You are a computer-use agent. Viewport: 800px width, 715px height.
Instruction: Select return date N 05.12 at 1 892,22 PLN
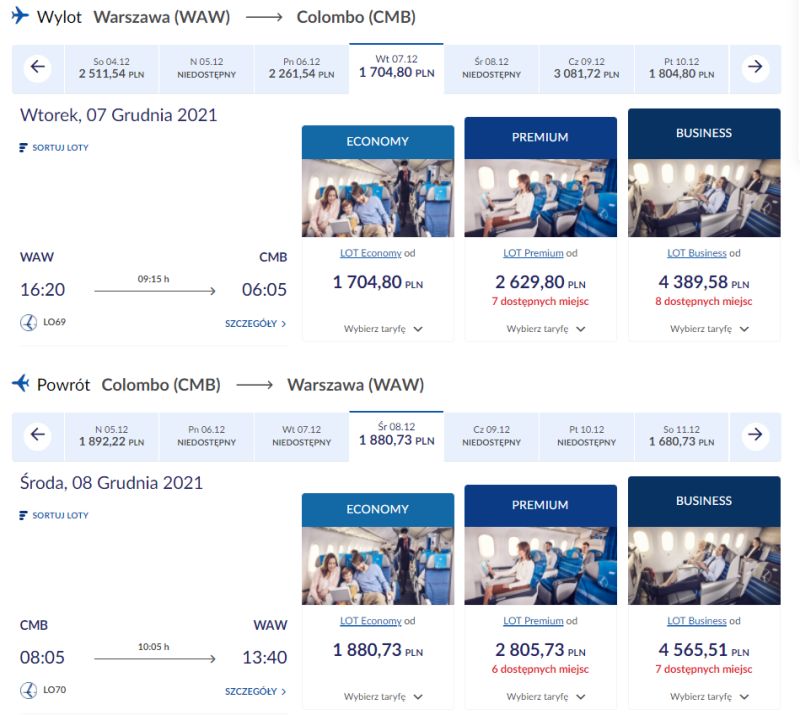(112, 437)
